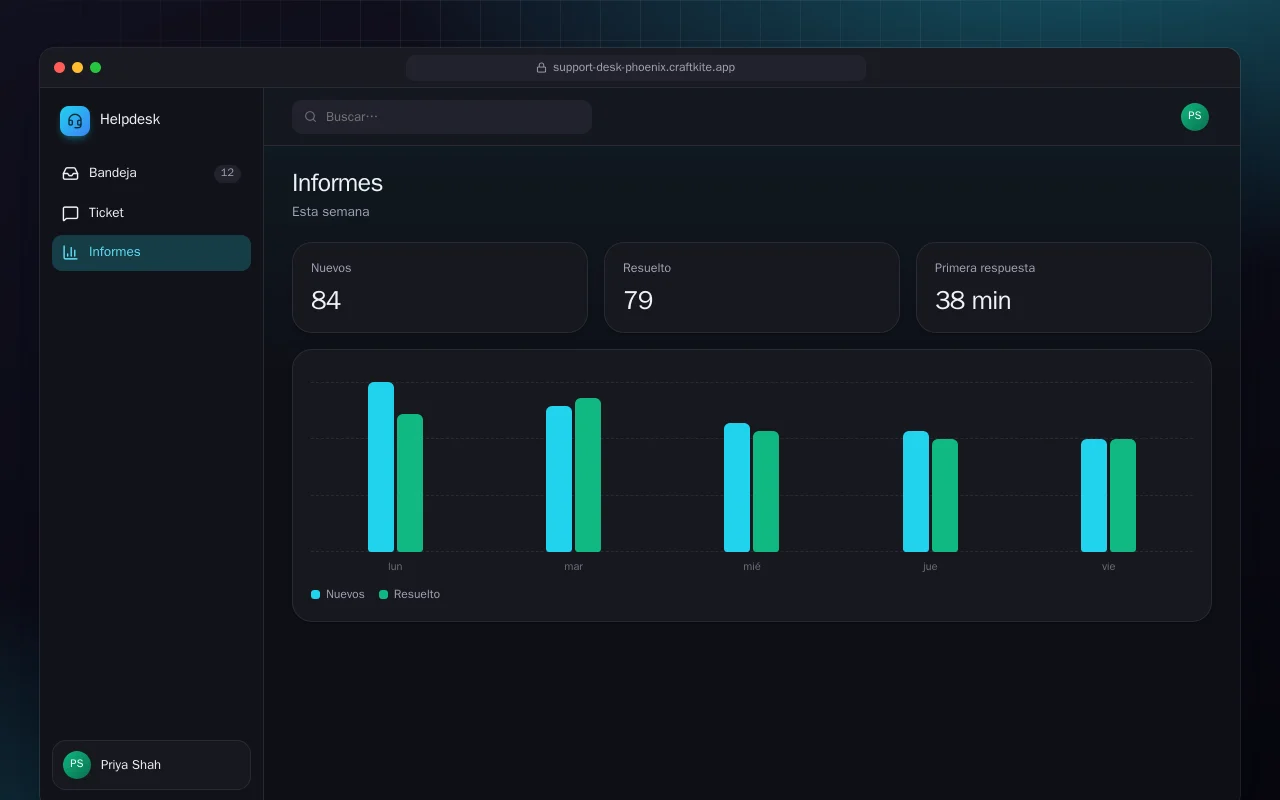Select the cyan Nuevos bar for mié
The height and width of the screenshot is (800, 1280).
(x=737, y=487)
